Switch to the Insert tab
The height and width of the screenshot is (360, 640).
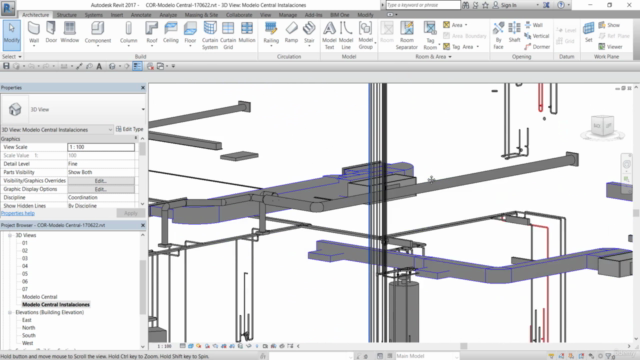tap(117, 15)
